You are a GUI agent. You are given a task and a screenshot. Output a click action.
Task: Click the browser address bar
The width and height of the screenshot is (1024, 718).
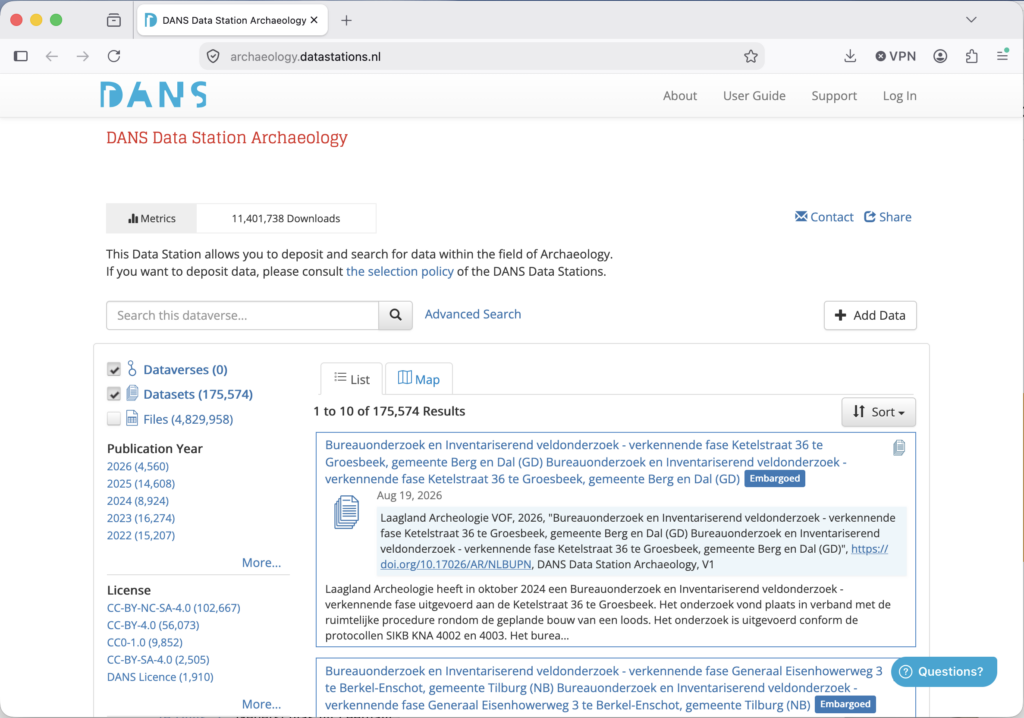[481, 56]
